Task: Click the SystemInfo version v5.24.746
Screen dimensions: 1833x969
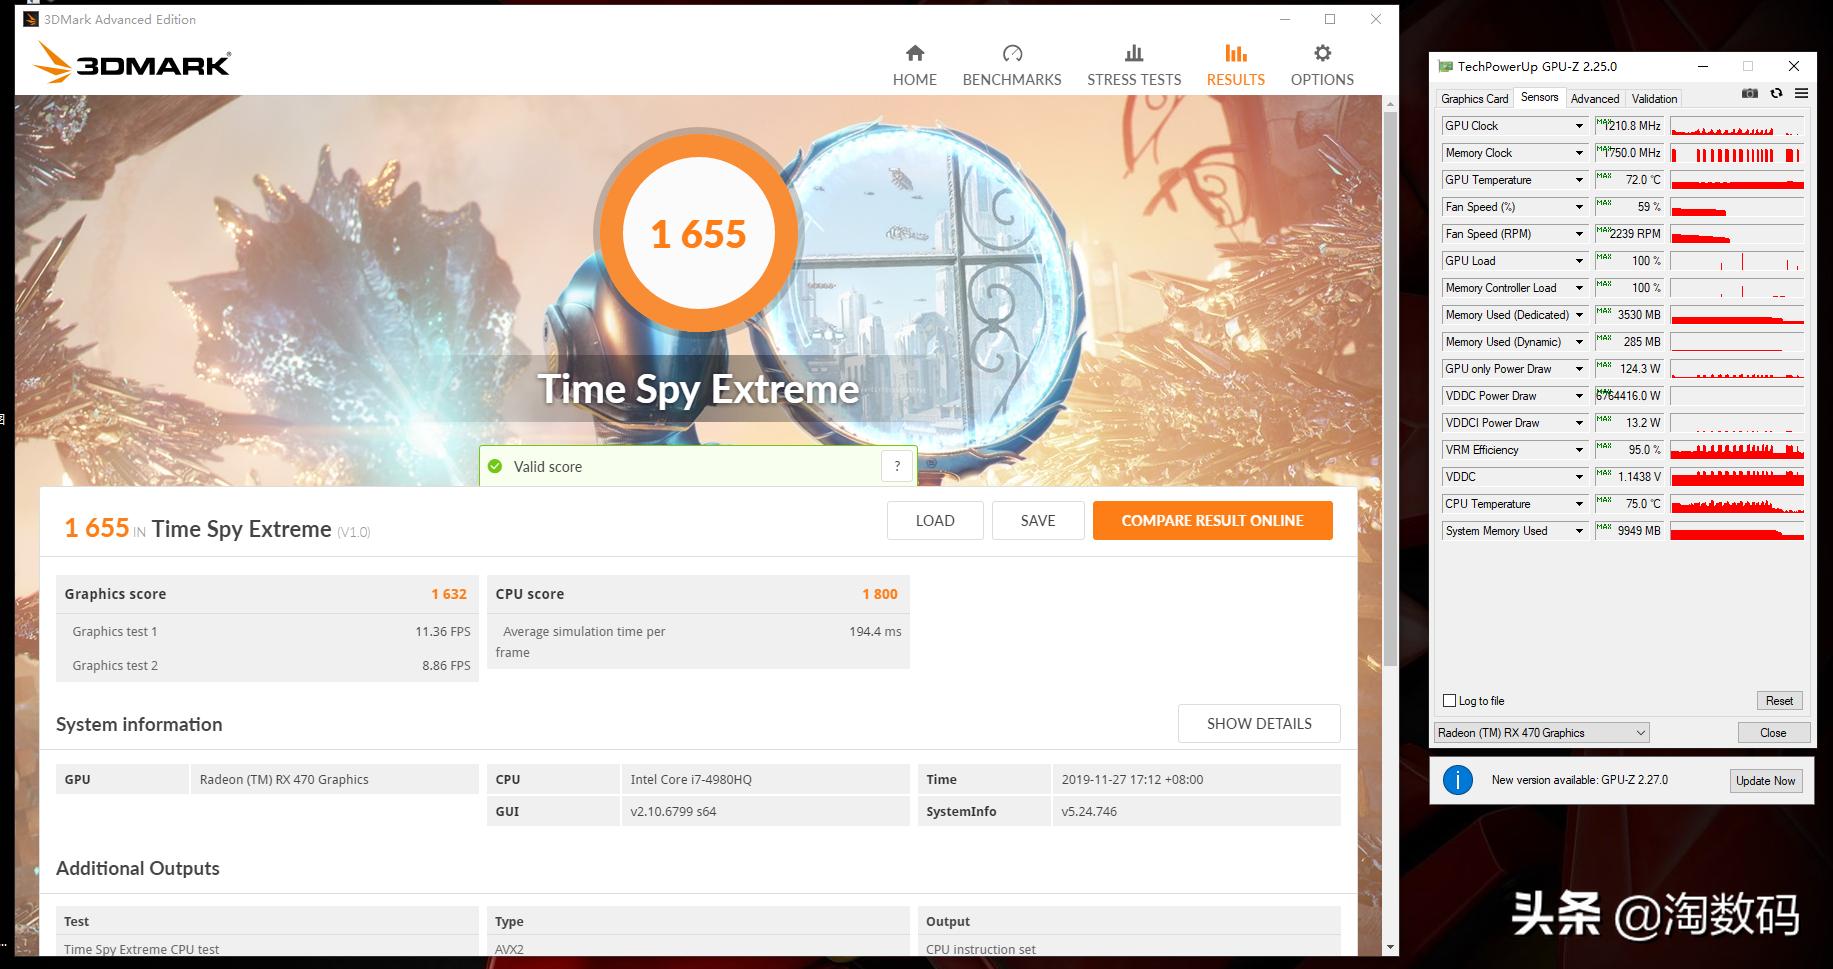Action: pyautogui.click(x=1089, y=811)
